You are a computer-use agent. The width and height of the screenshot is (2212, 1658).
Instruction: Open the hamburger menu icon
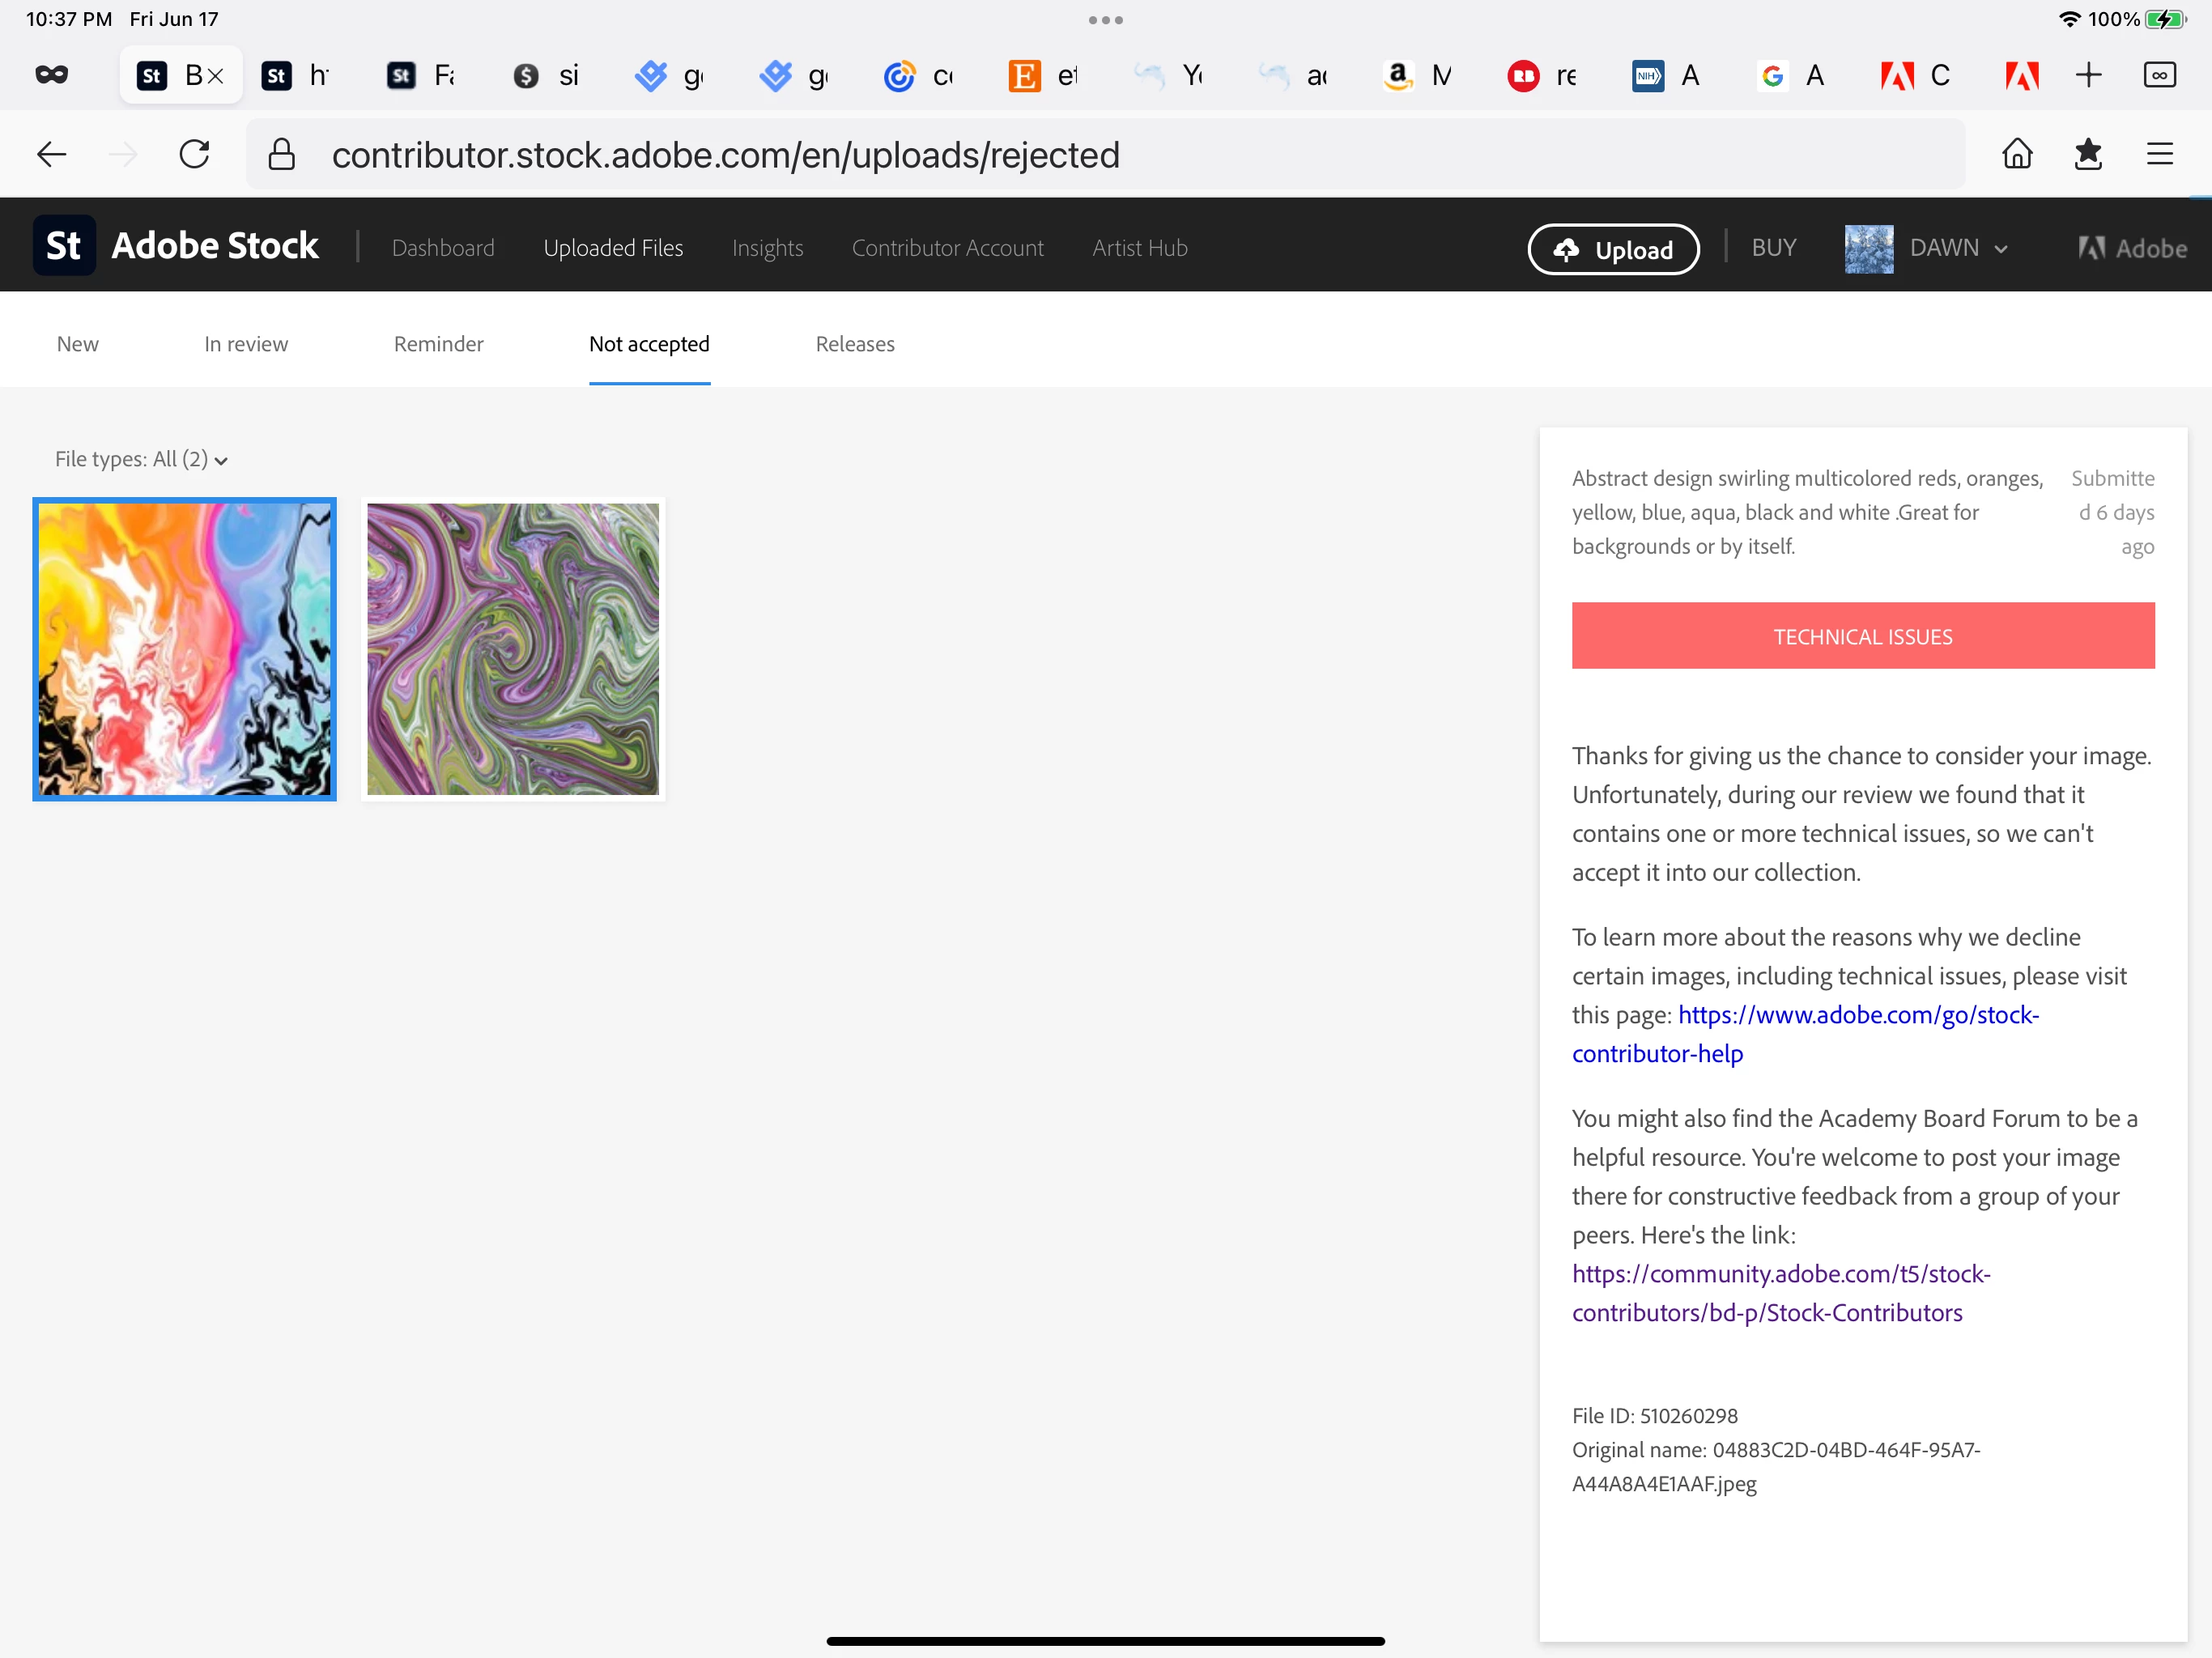point(2160,154)
